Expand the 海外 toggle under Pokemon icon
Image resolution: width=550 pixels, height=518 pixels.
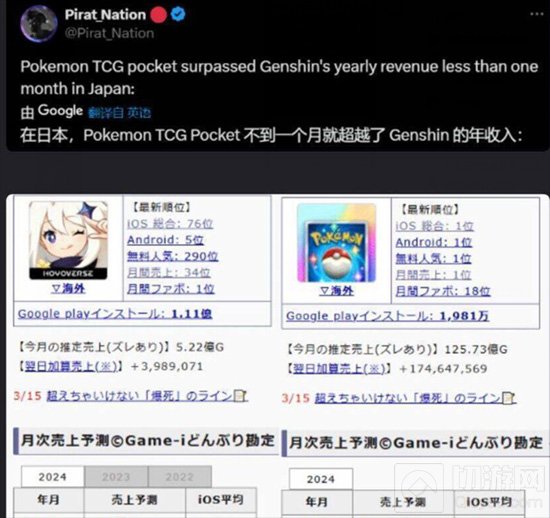coord(336,291)
